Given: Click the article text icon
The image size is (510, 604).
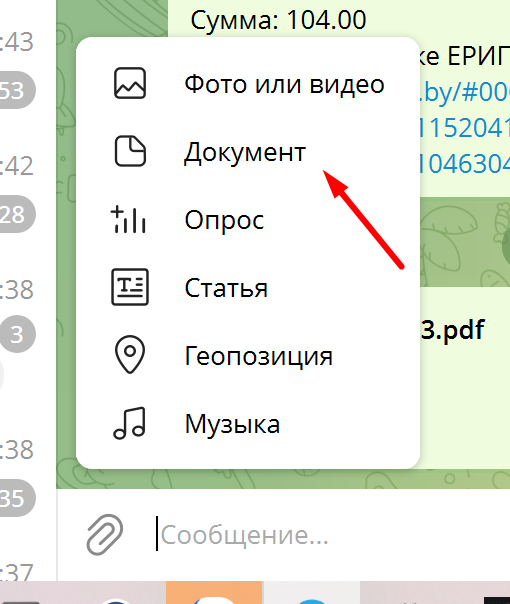Looking at the screenshot, I should (130, 287).
